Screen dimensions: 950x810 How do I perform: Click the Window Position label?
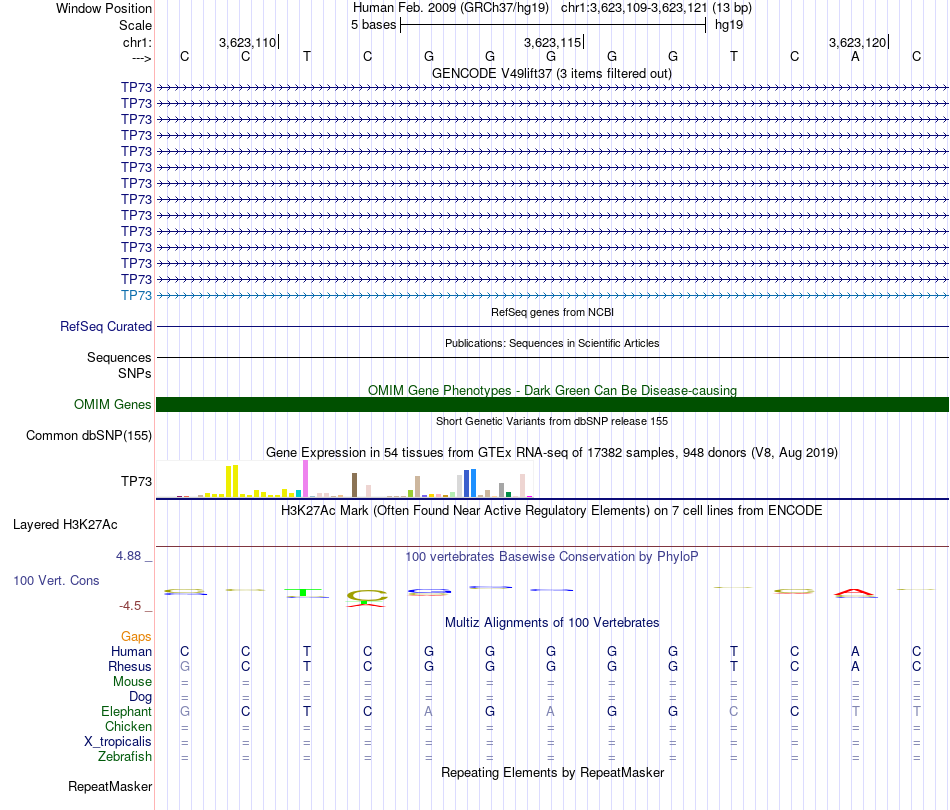104,8
